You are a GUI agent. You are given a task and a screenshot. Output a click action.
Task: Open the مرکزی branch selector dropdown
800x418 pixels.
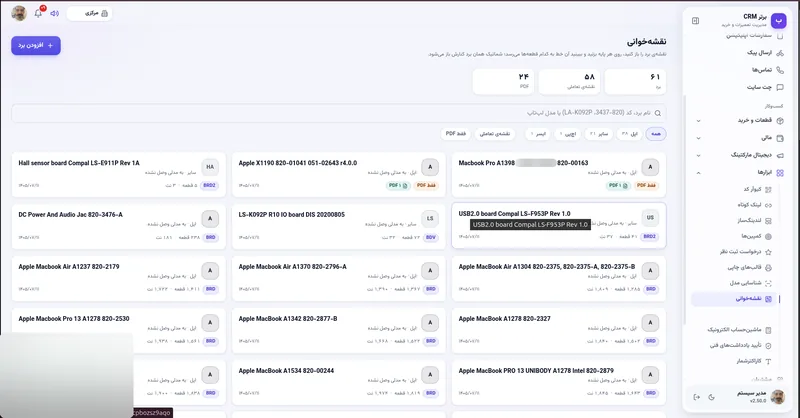tap(89, 13)
